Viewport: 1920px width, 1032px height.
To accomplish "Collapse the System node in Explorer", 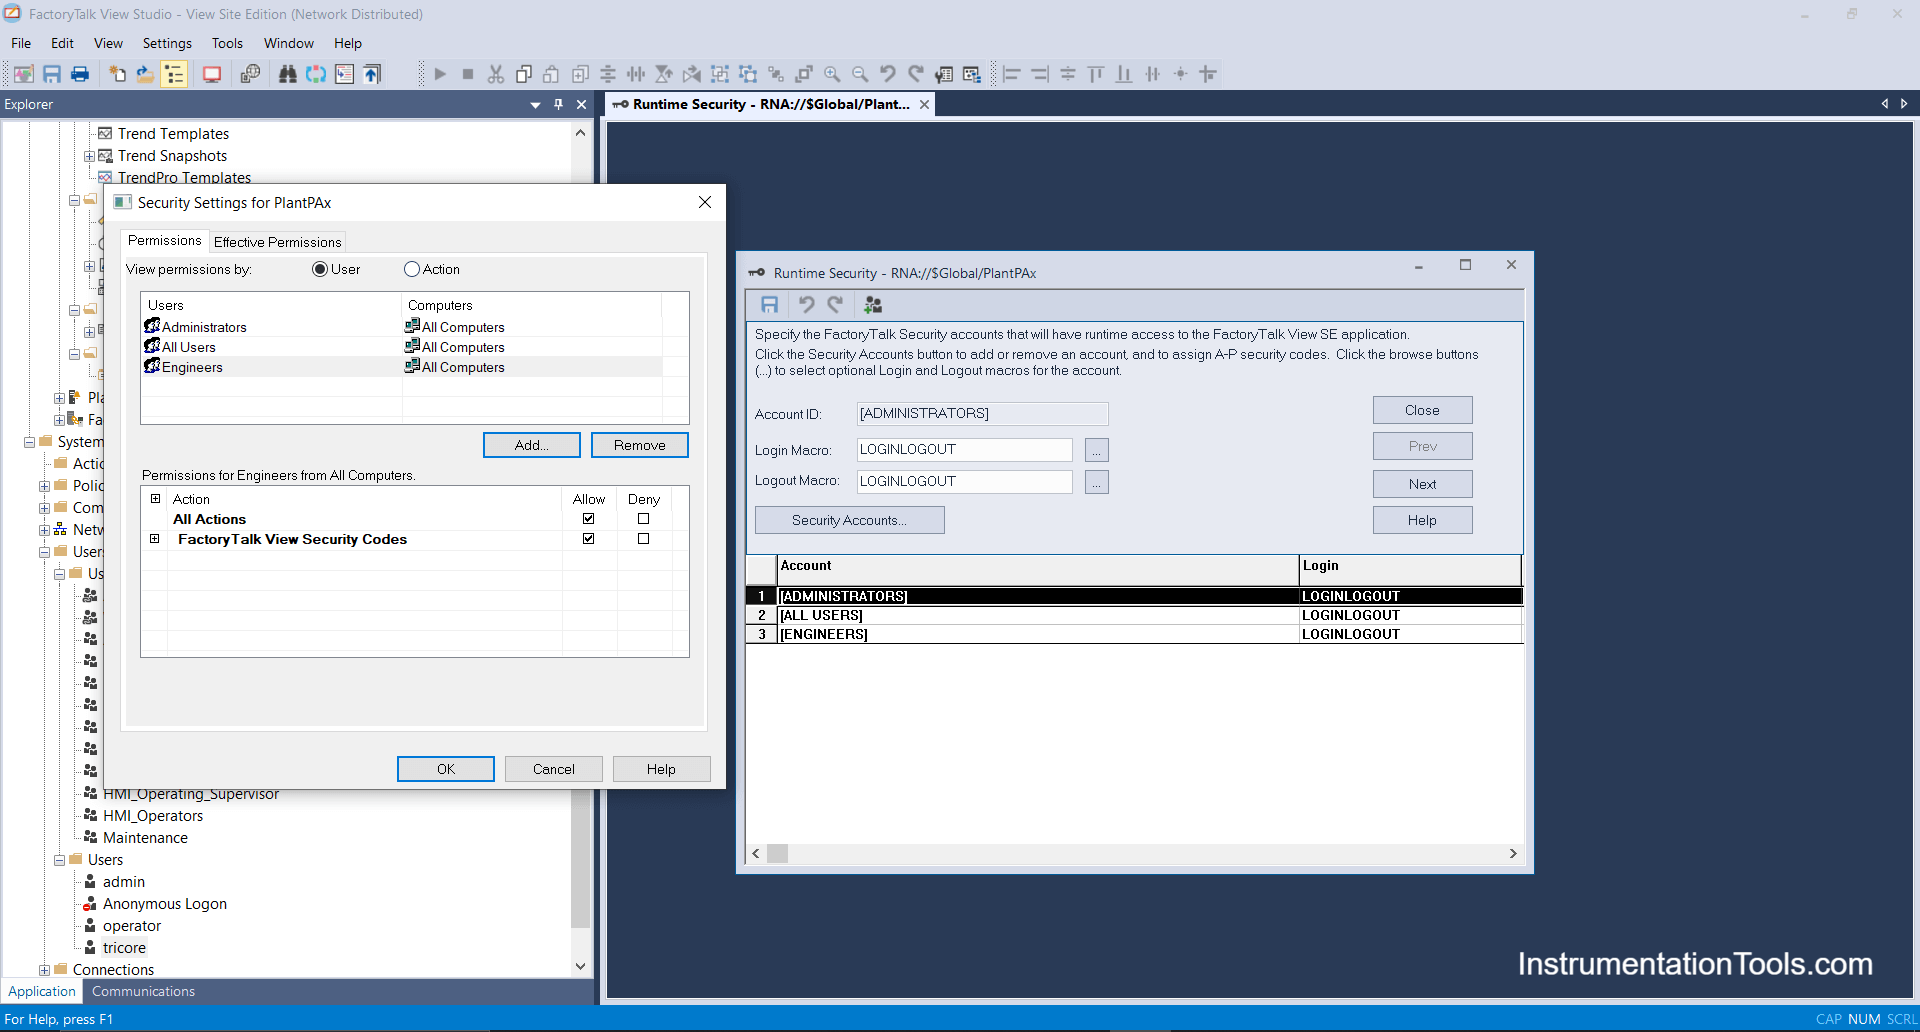I will coord(29,442).
